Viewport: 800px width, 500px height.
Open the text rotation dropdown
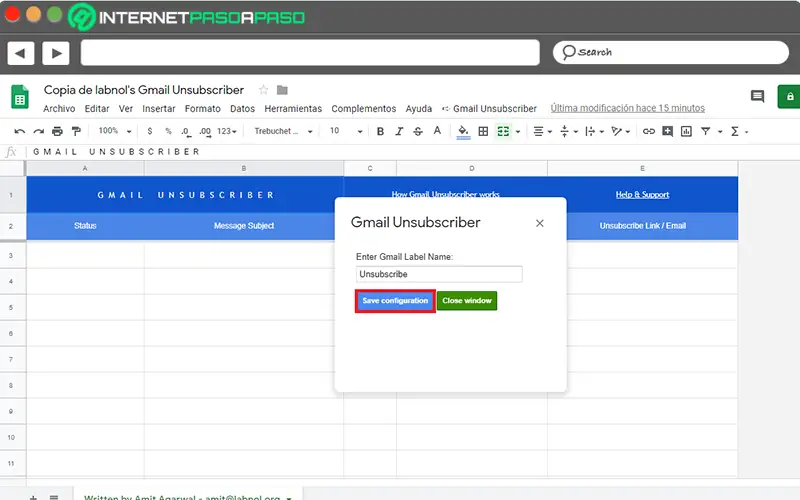[x=621, y=132]
